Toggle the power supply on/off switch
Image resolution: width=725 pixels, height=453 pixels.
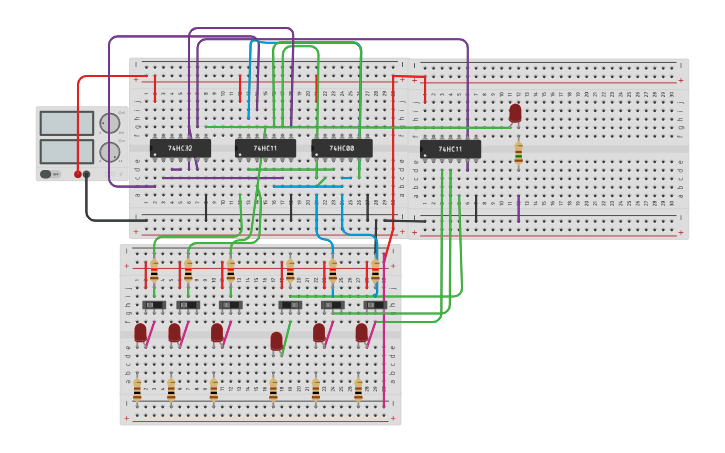point(47,174)
